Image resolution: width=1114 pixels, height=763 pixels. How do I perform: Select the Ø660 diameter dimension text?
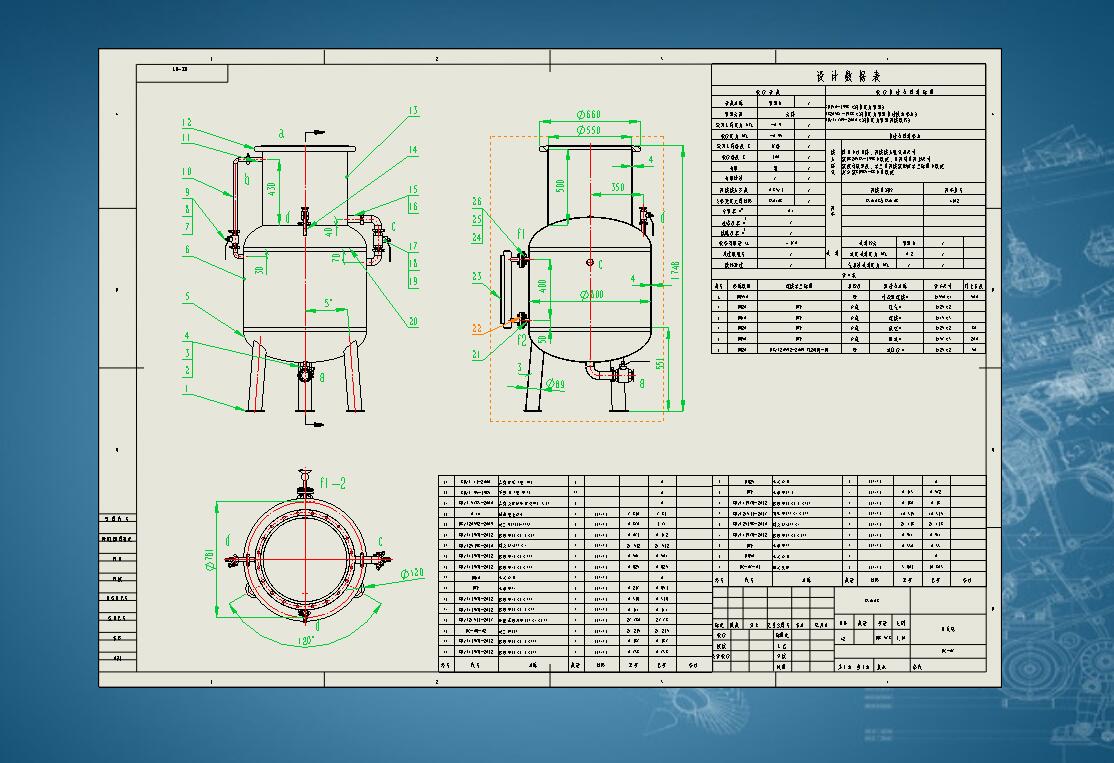tap(588, 114)
